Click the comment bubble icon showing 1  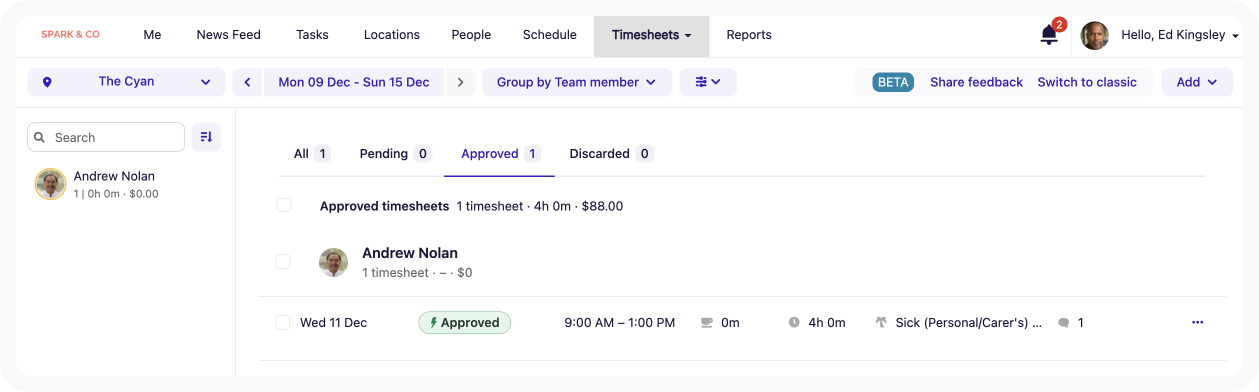[x=1064, y=323]
